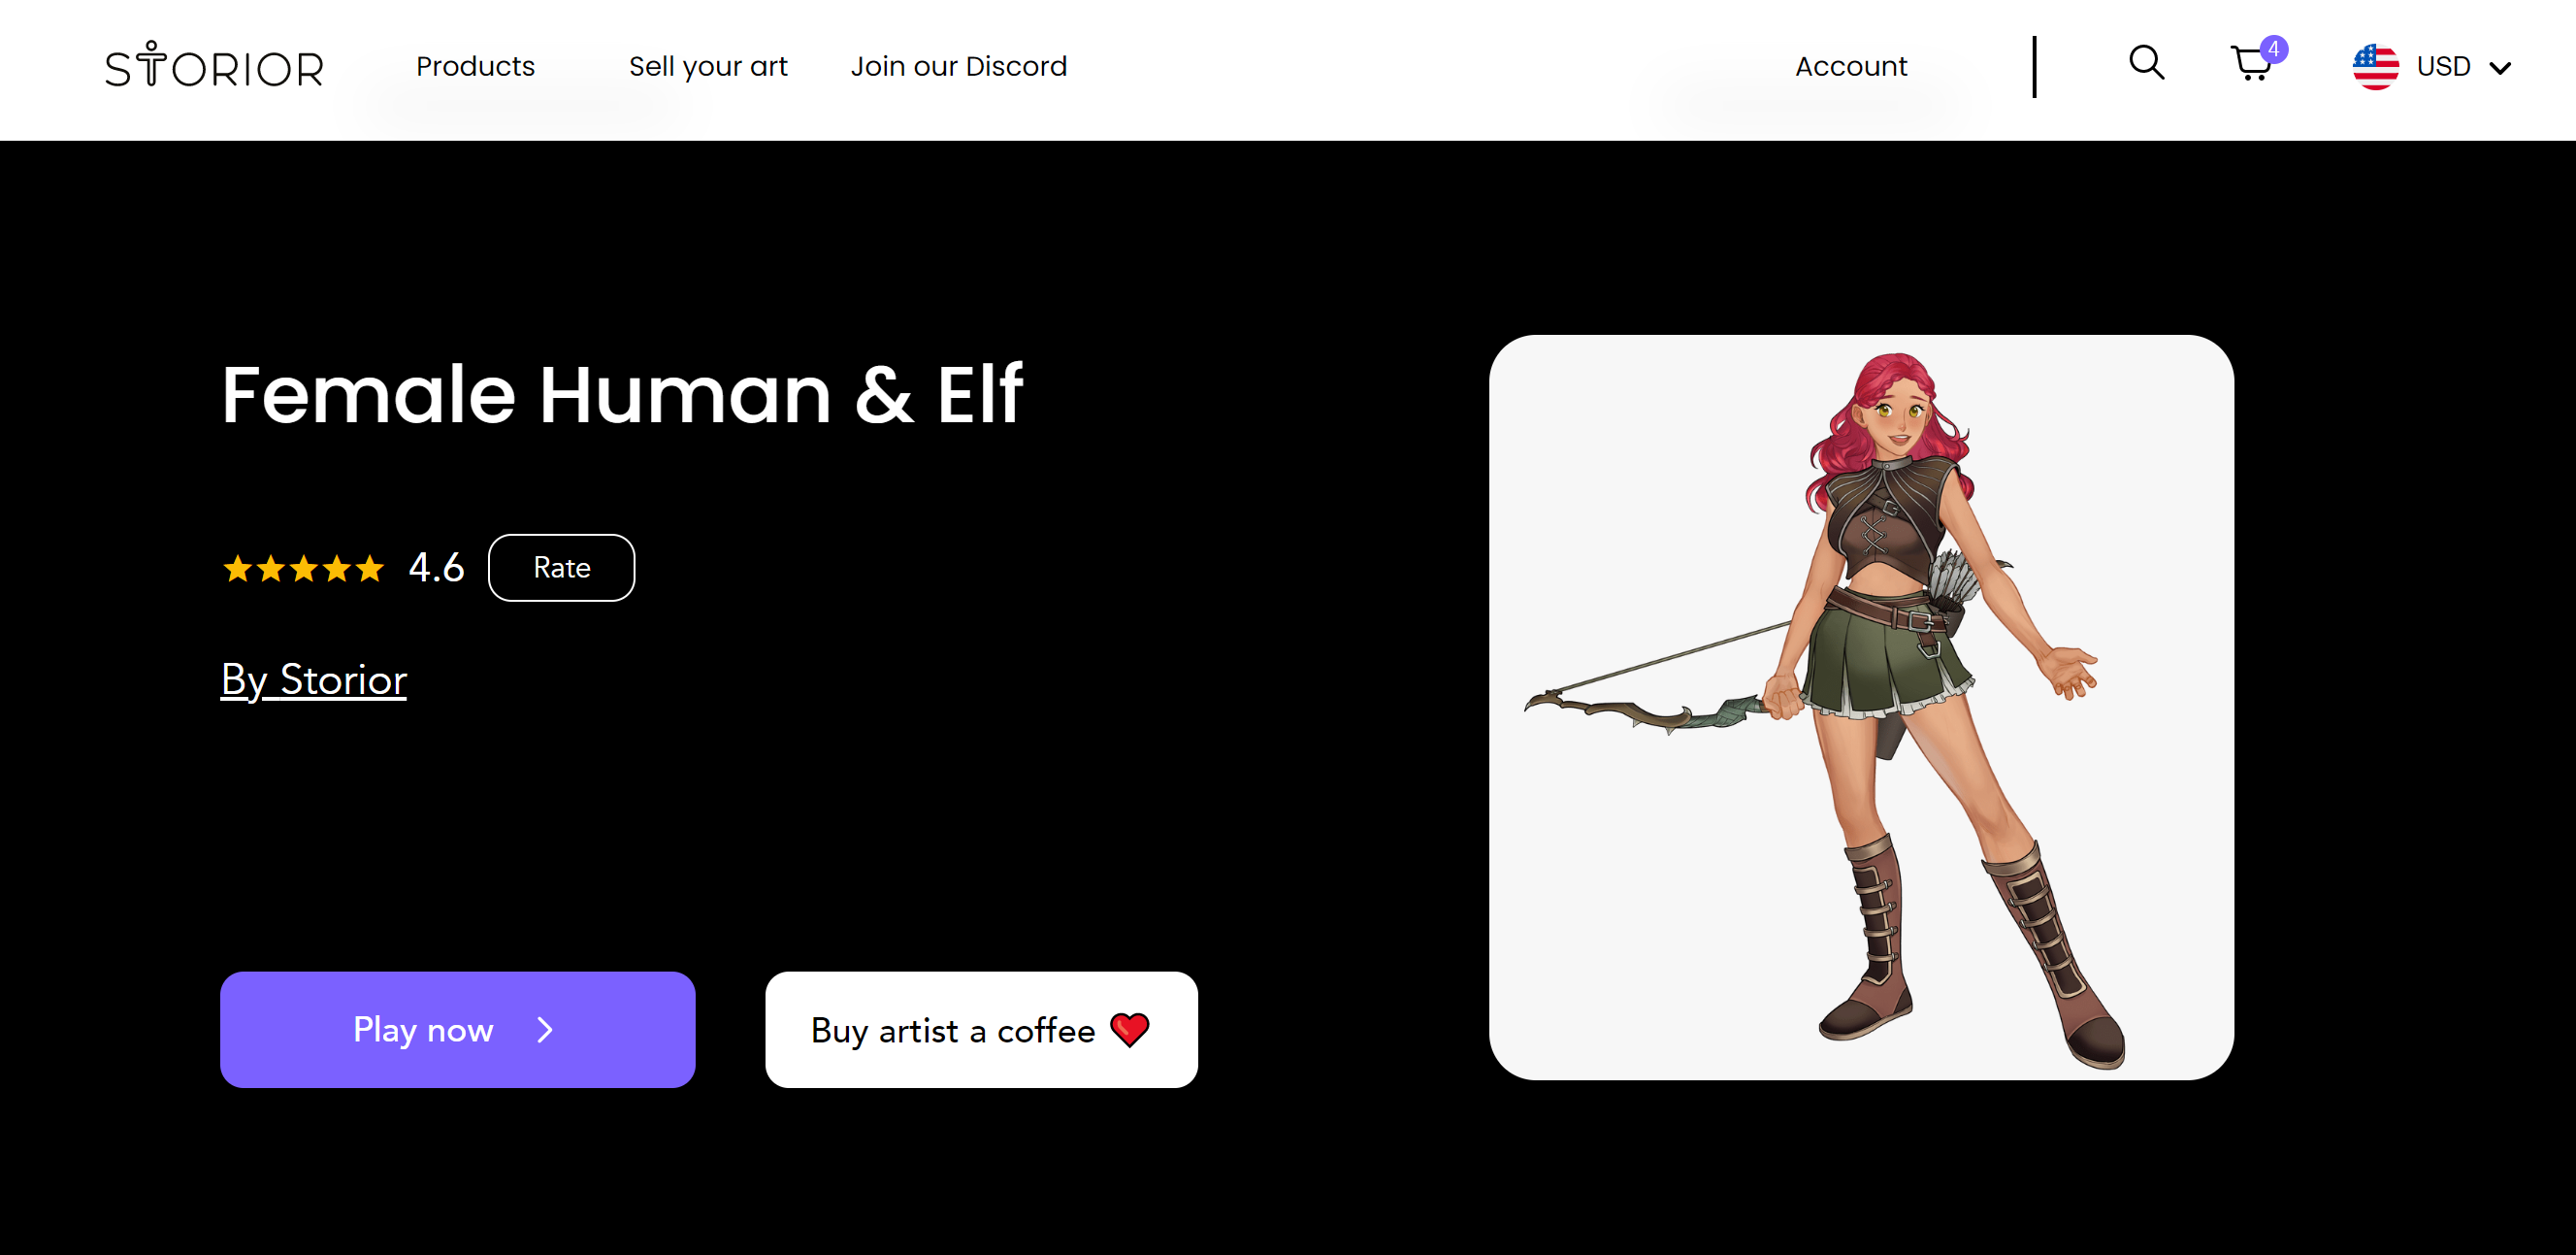Click the By Storior author link

point(313,680)
